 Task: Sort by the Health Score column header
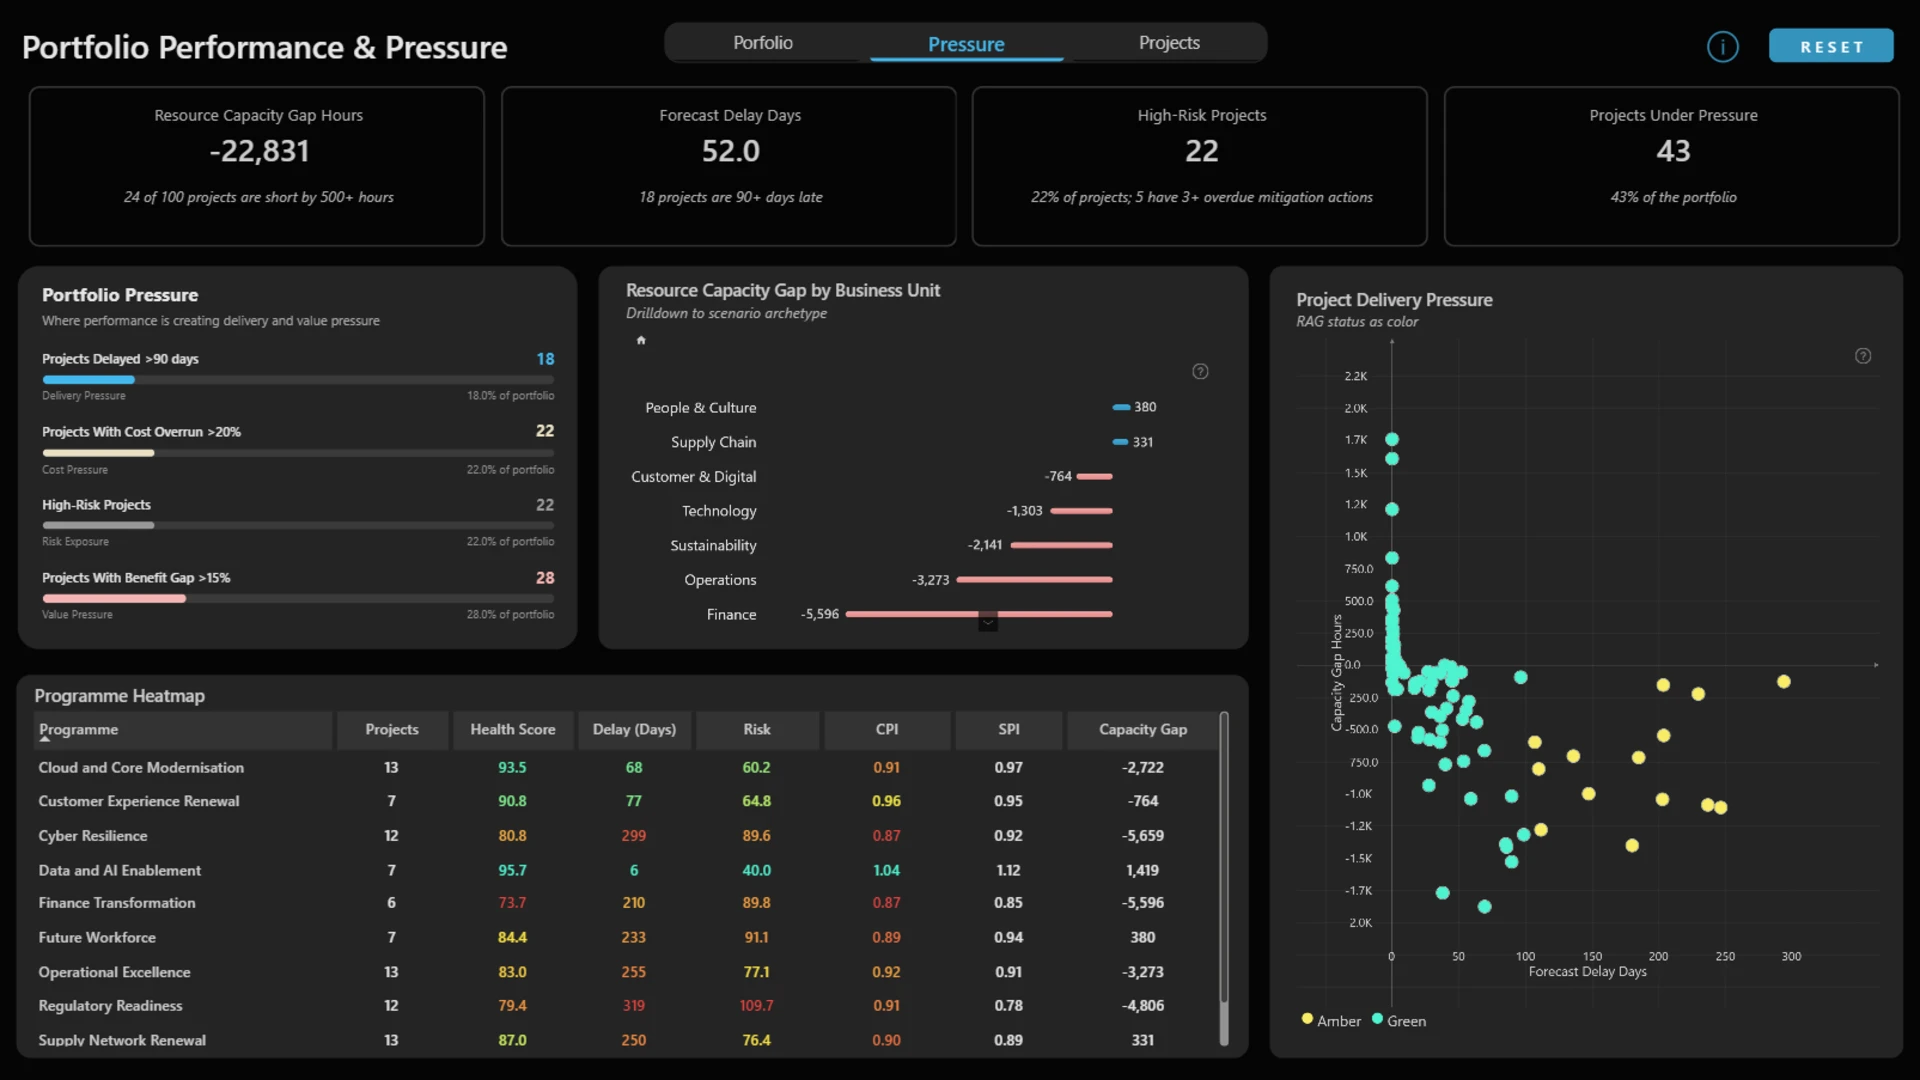513,730
